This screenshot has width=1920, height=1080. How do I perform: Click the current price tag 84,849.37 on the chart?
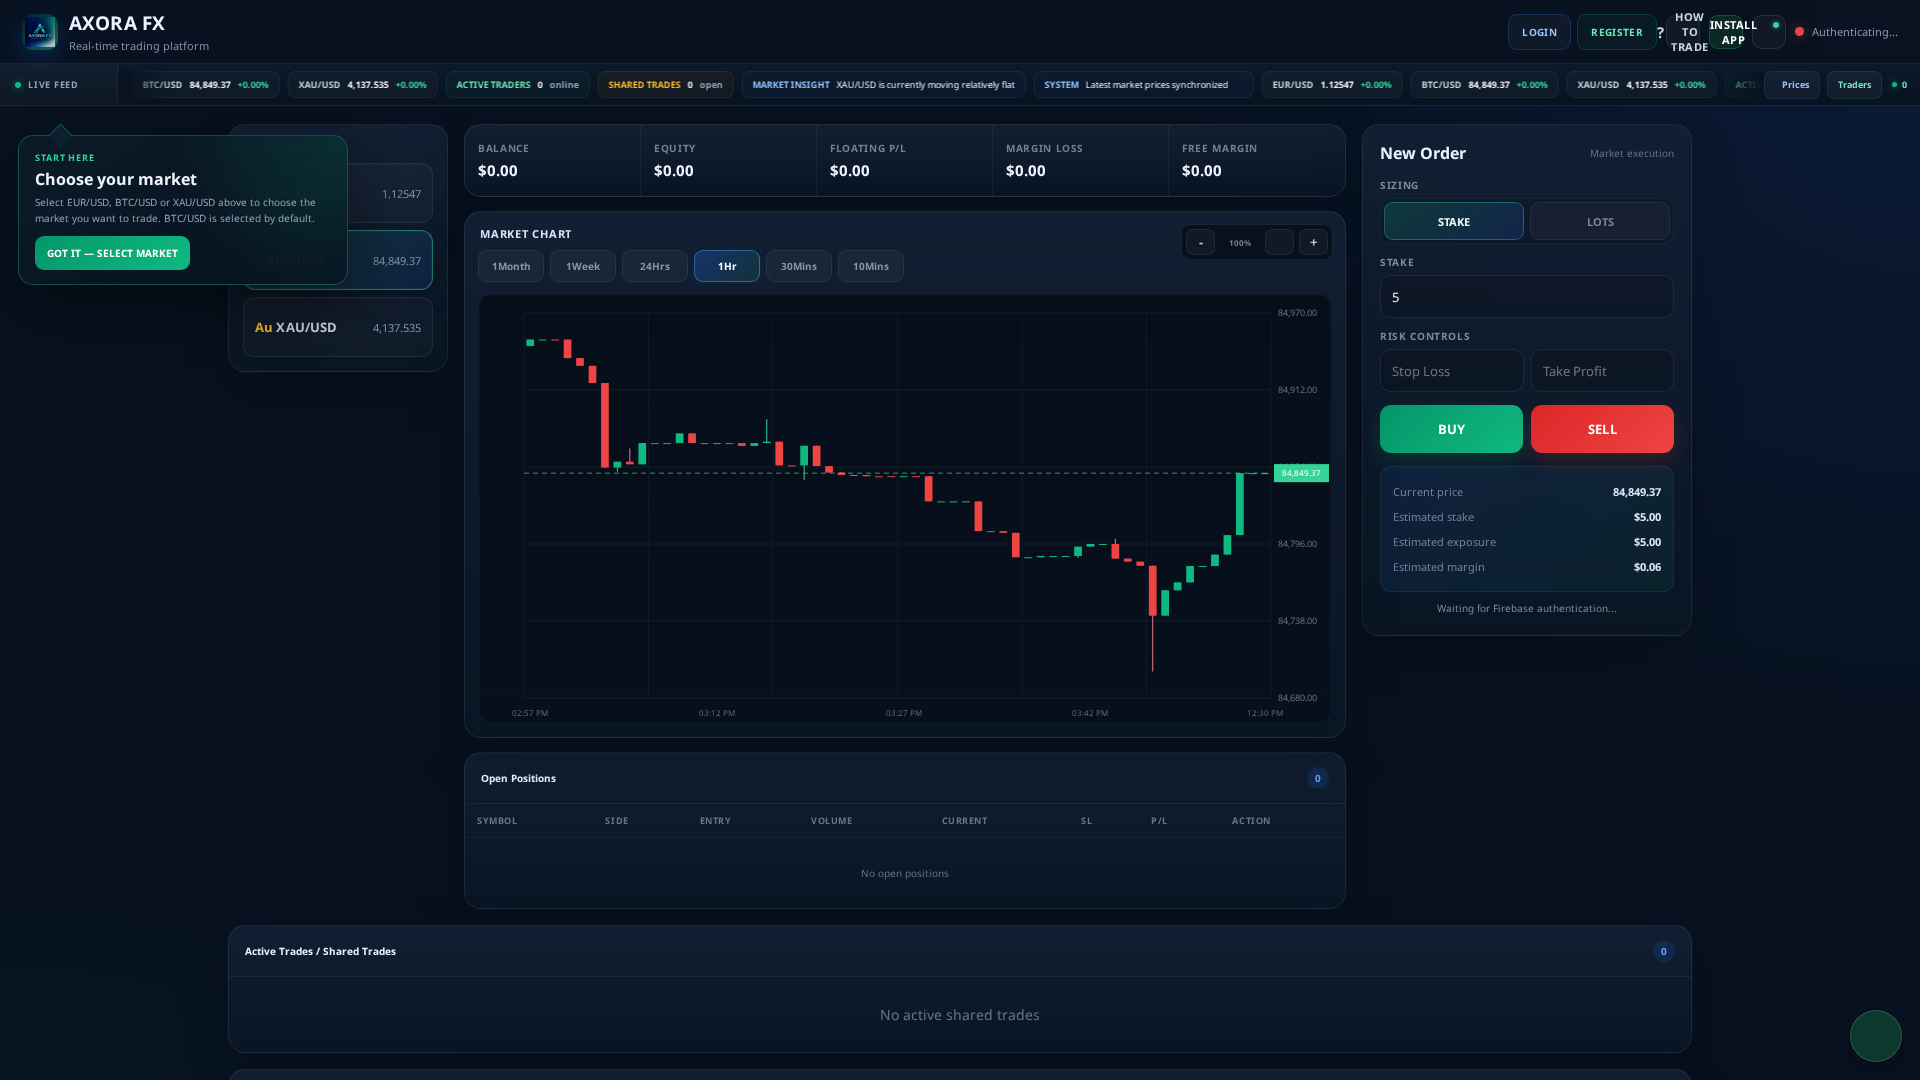[x=1301, y=473]
